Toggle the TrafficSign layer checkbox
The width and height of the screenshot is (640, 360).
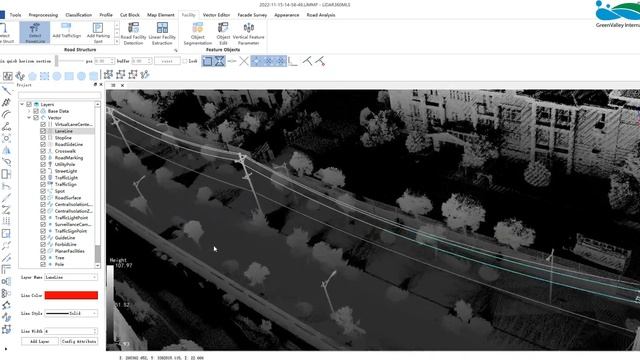click(x=43, y=184)
